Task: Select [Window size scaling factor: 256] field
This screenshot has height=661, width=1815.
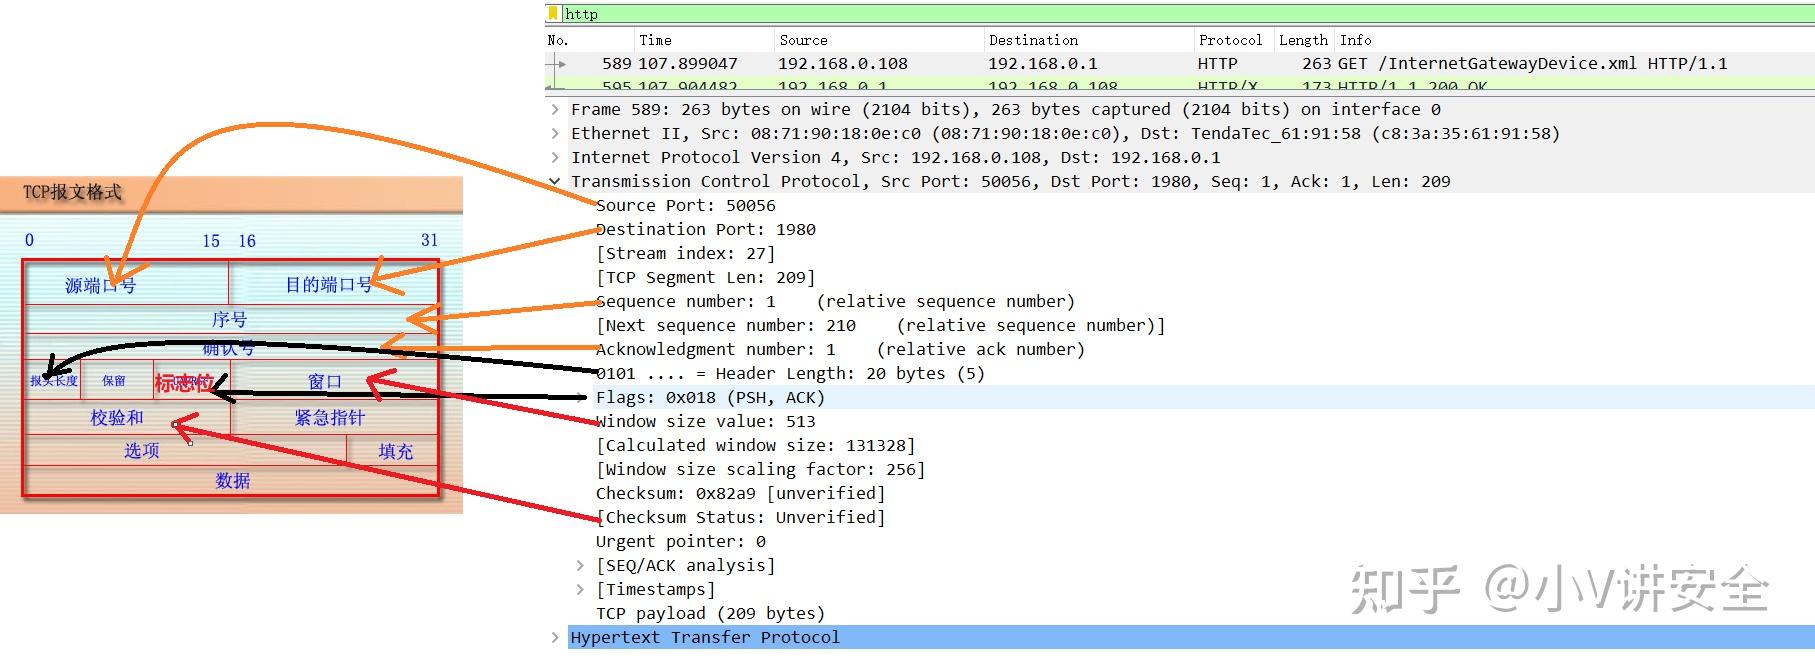Action: (761, 469)
